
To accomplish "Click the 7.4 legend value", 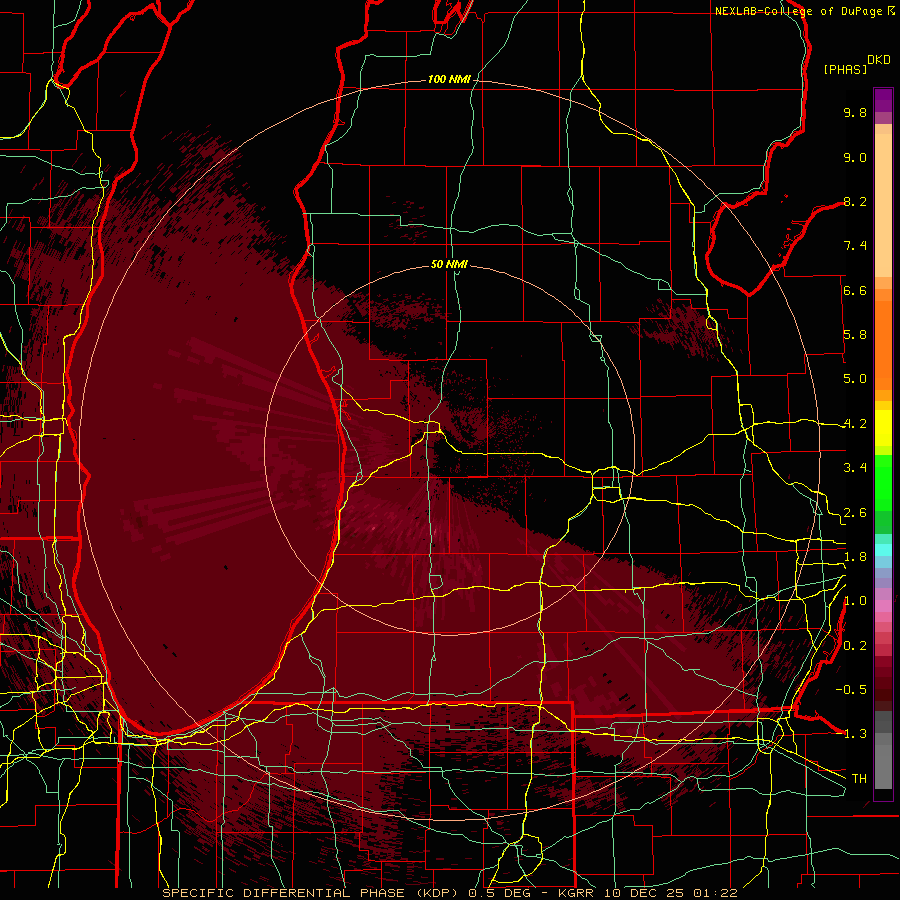I will (x=855, y=246).
